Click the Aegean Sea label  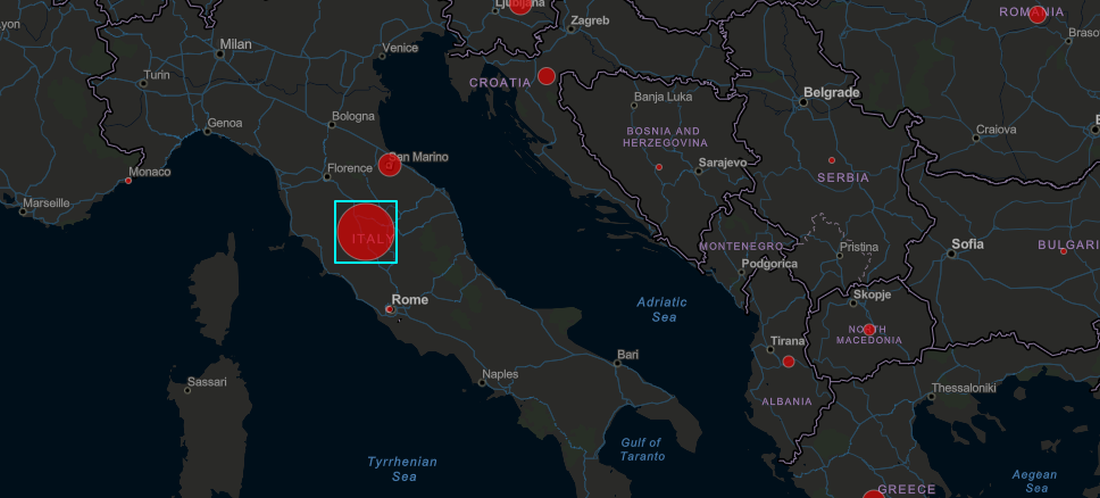click(x=1035, y=481)
